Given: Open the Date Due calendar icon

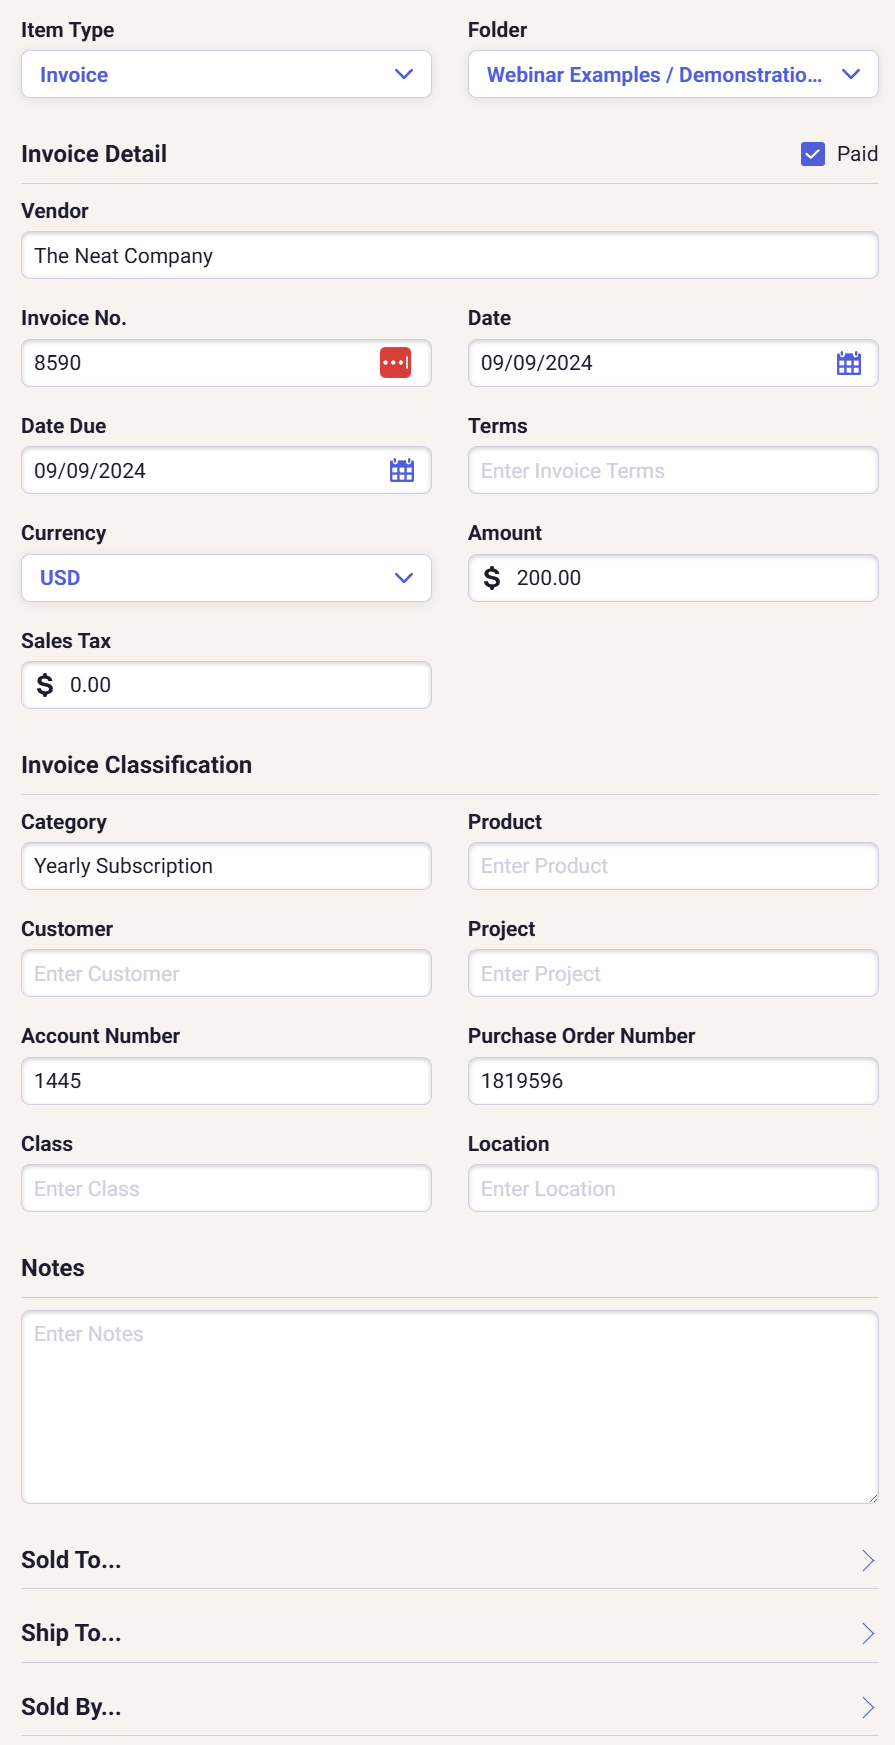Looking at the screenshot, I should 402,471.
